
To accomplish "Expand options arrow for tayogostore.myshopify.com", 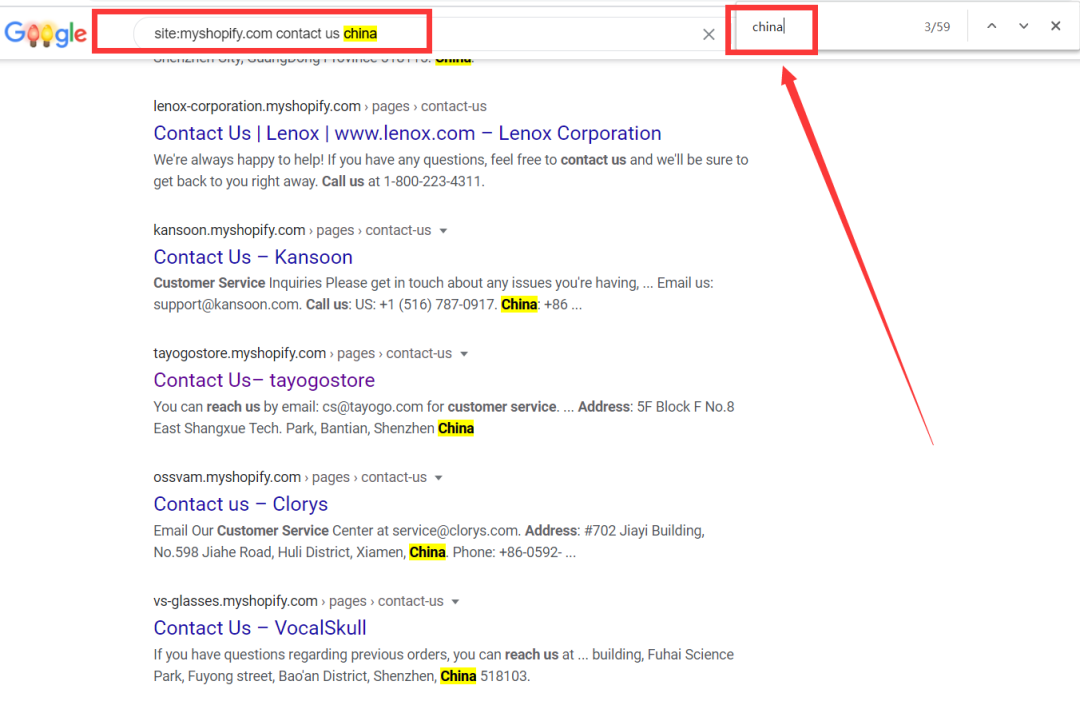I will (464, 354).
